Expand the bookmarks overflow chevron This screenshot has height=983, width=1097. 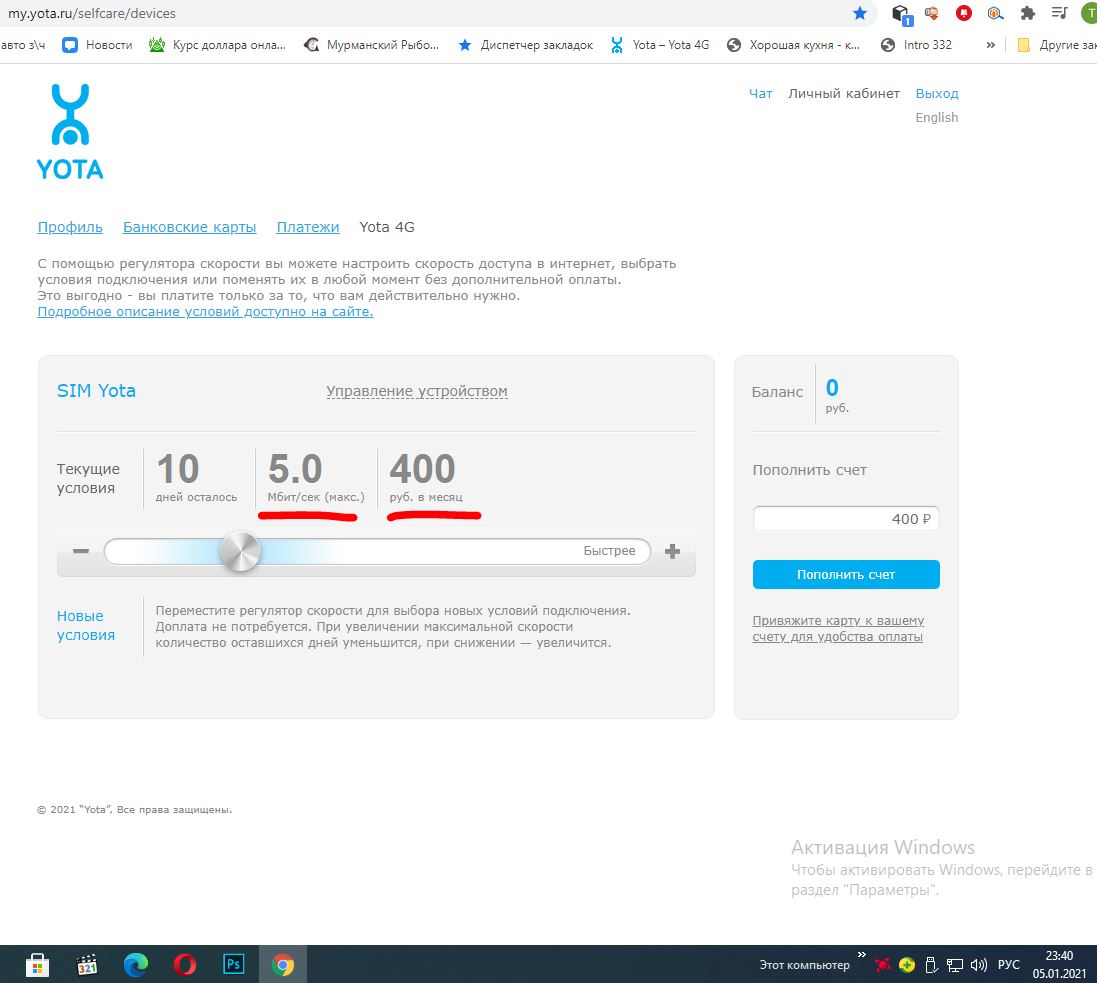tap(990, 45)
